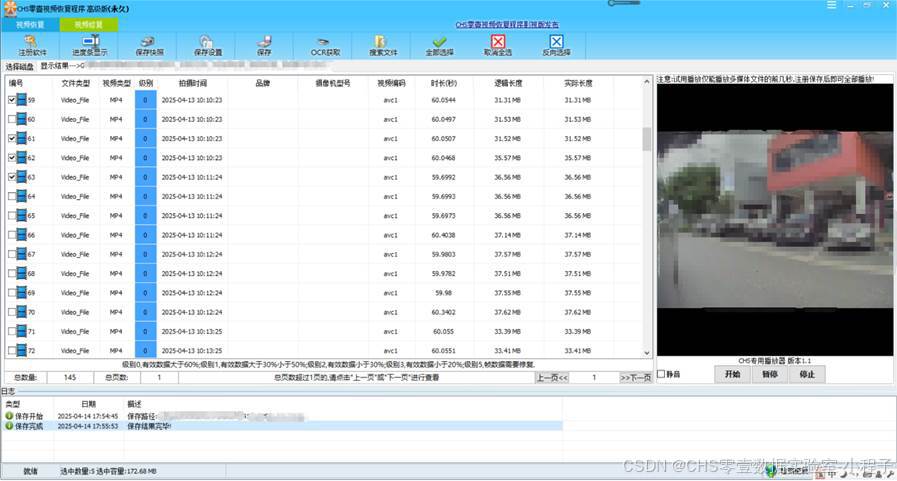Sort by 时长(秒) column header
Image resolution: width=897 pixels, height=481 pixels.
click(x=443, y=83)
